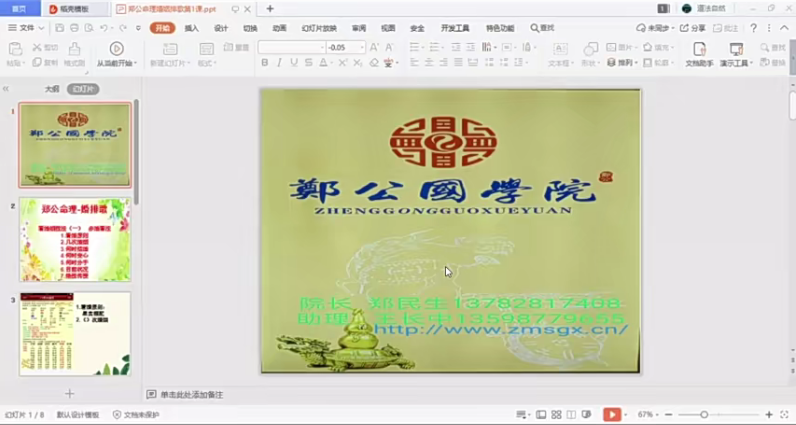Select slide 2 thumbnail
The width and height of the screenshot is (796, 425).
tap(75, 239)
